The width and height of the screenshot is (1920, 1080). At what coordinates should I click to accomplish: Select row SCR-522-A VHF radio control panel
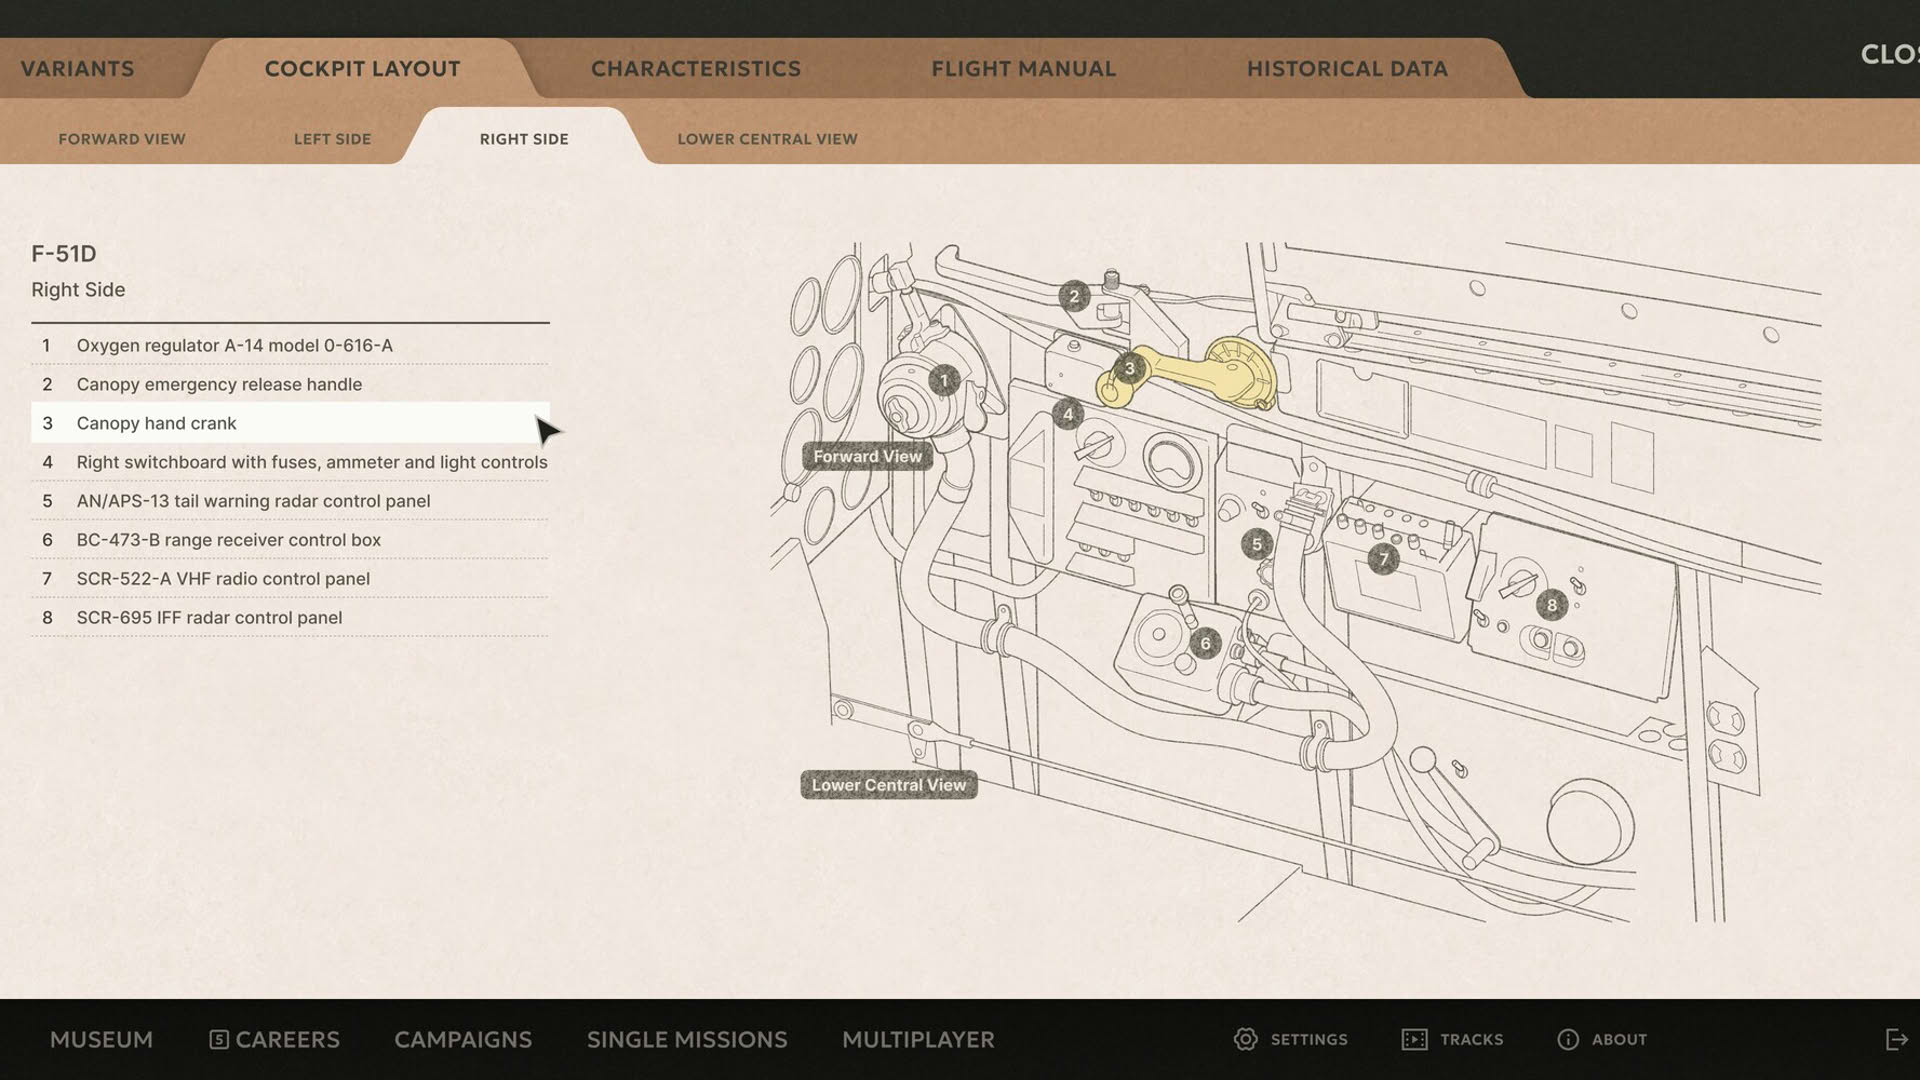click(290, 579)
